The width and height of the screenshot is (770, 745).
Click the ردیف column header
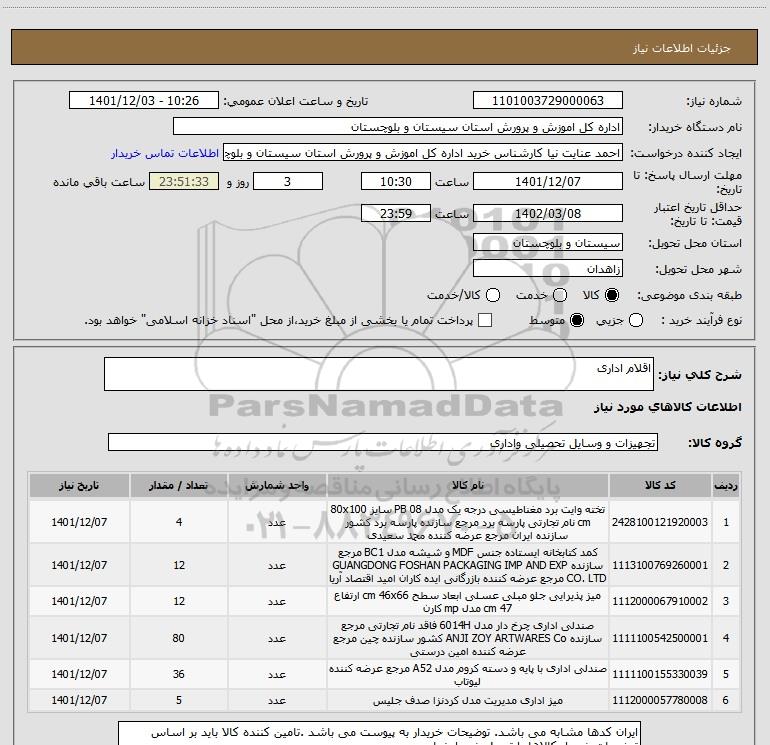click(x=725, y=485)
